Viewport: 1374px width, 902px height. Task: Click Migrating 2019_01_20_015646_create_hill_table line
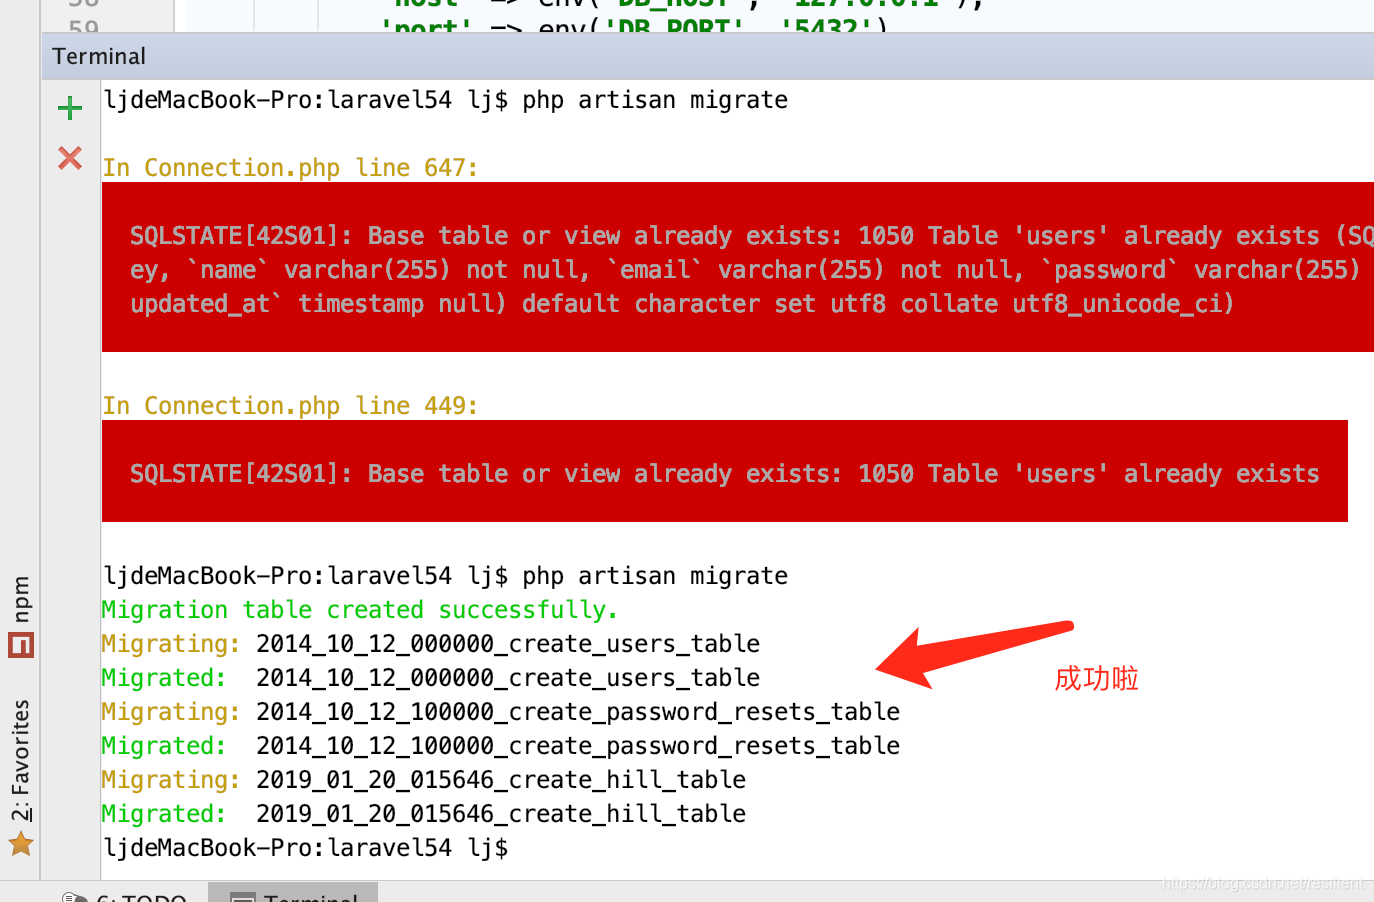point(424,780)
